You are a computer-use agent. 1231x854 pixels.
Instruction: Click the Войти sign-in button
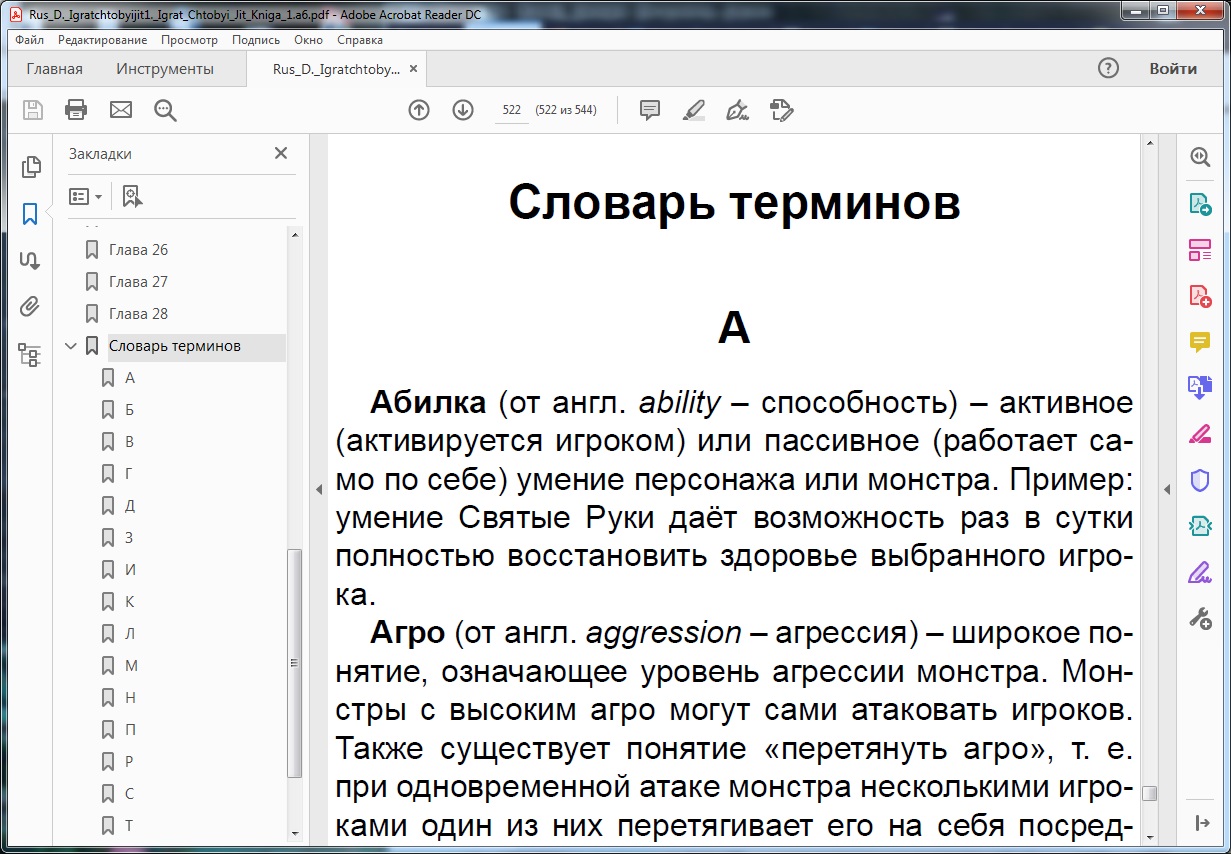(1173, 69)
